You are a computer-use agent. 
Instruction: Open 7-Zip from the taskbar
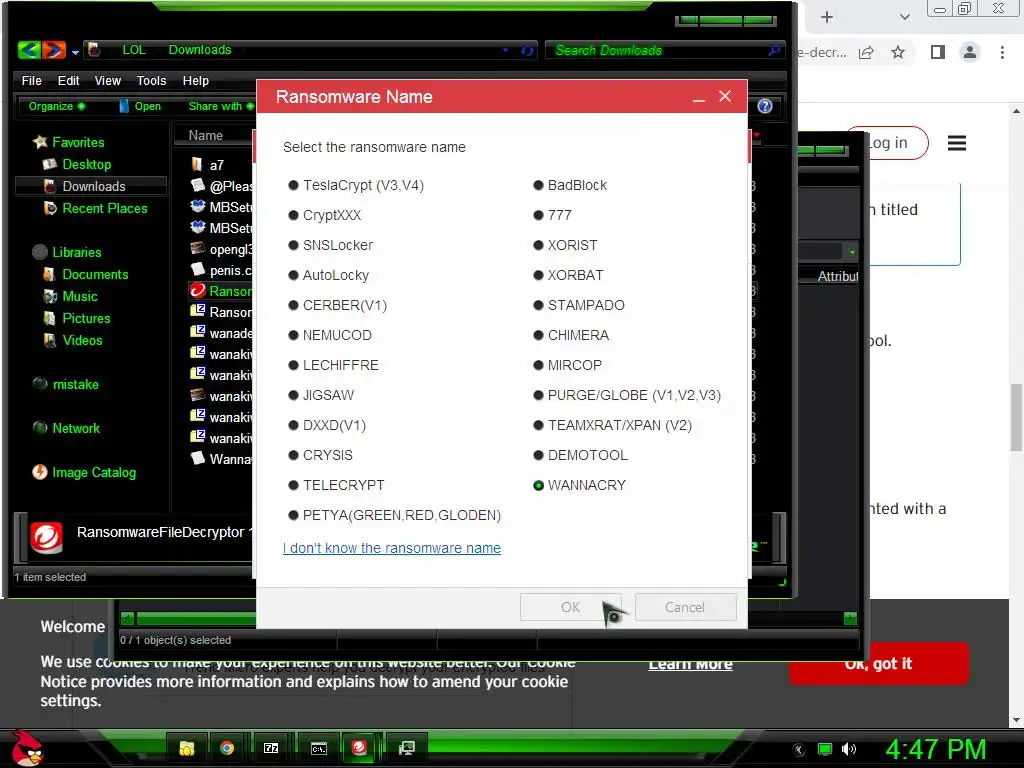click(x=271, y=748)
